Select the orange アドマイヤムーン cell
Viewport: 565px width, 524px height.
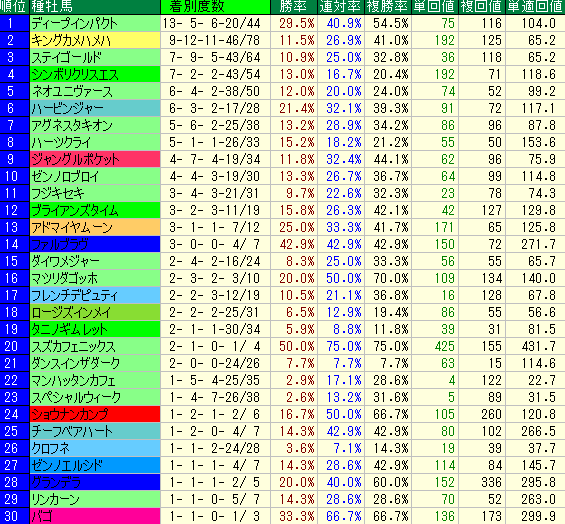[x=95, y=227]
